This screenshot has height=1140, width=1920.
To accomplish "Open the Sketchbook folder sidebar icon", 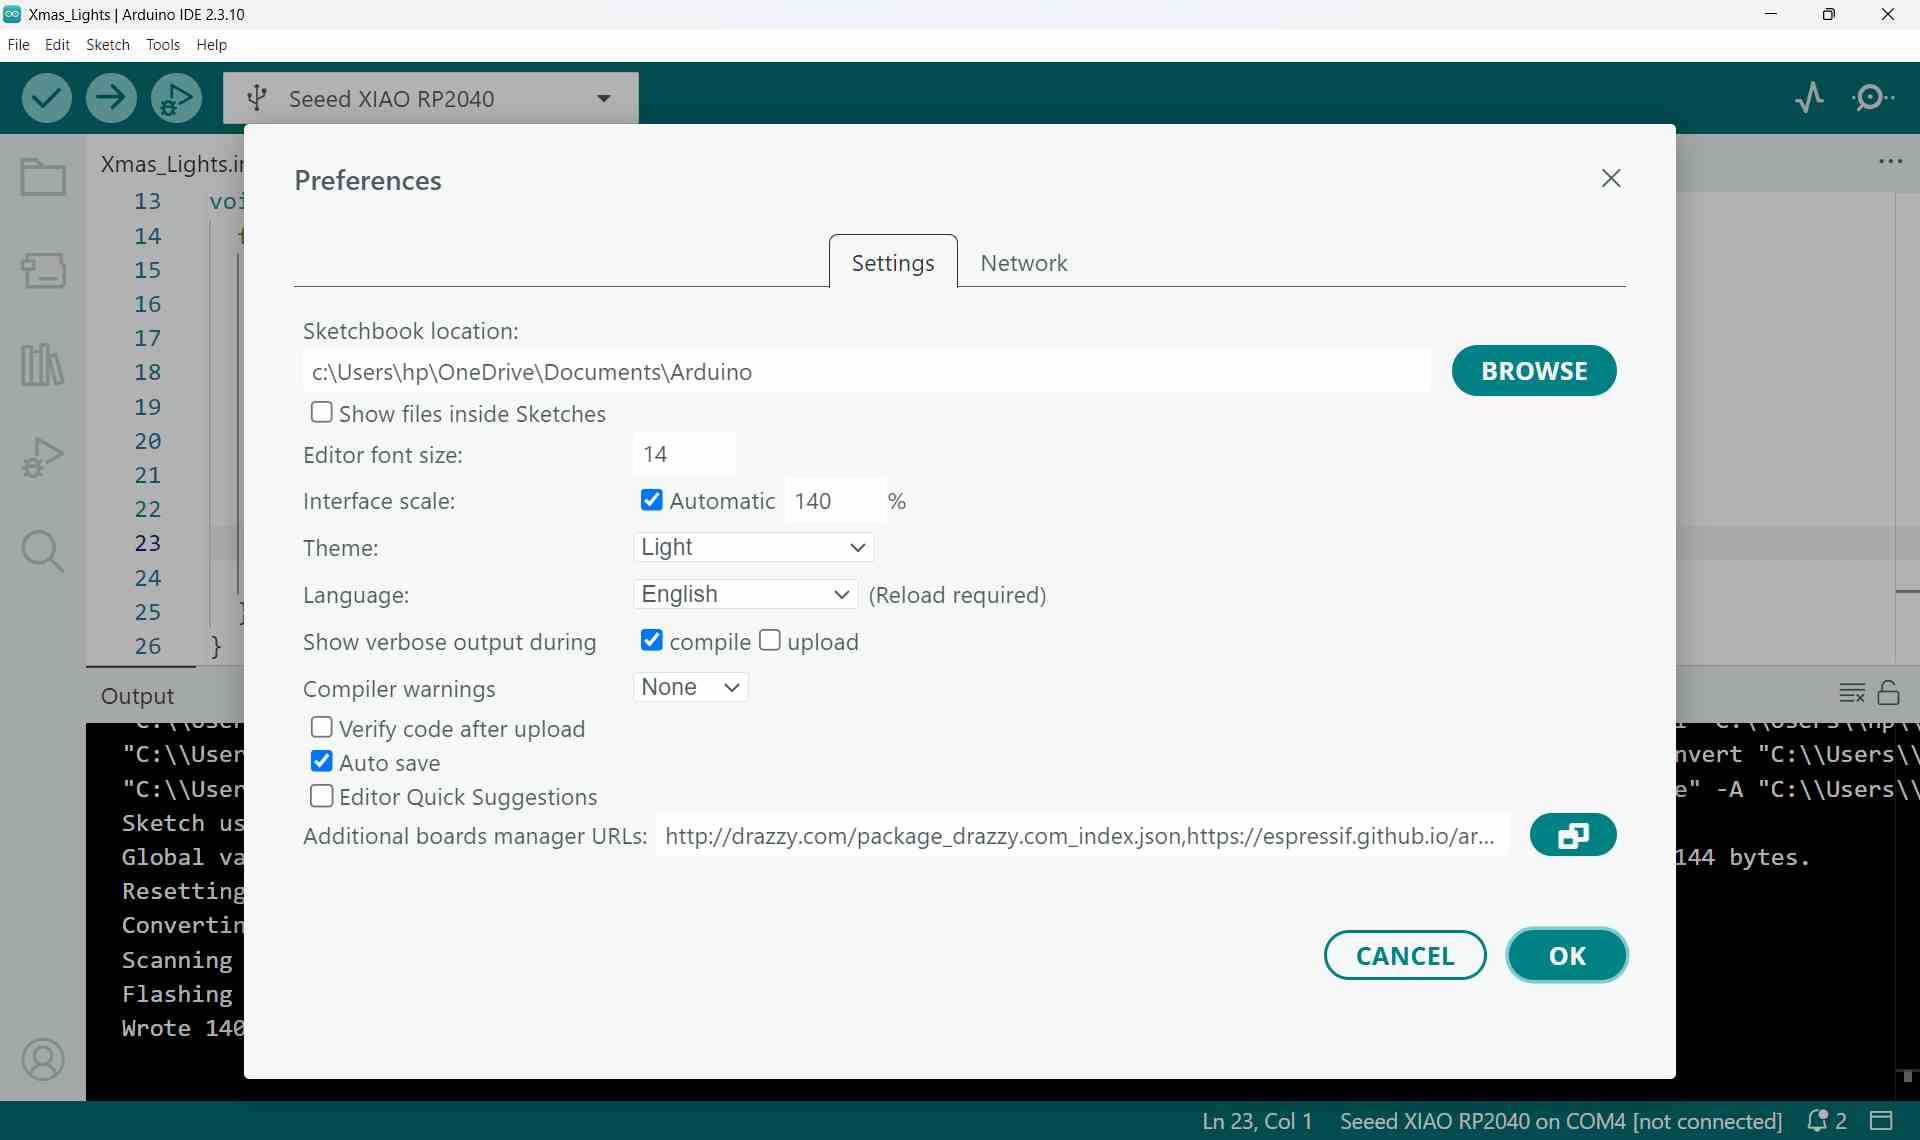I will [x=43, y=178].
